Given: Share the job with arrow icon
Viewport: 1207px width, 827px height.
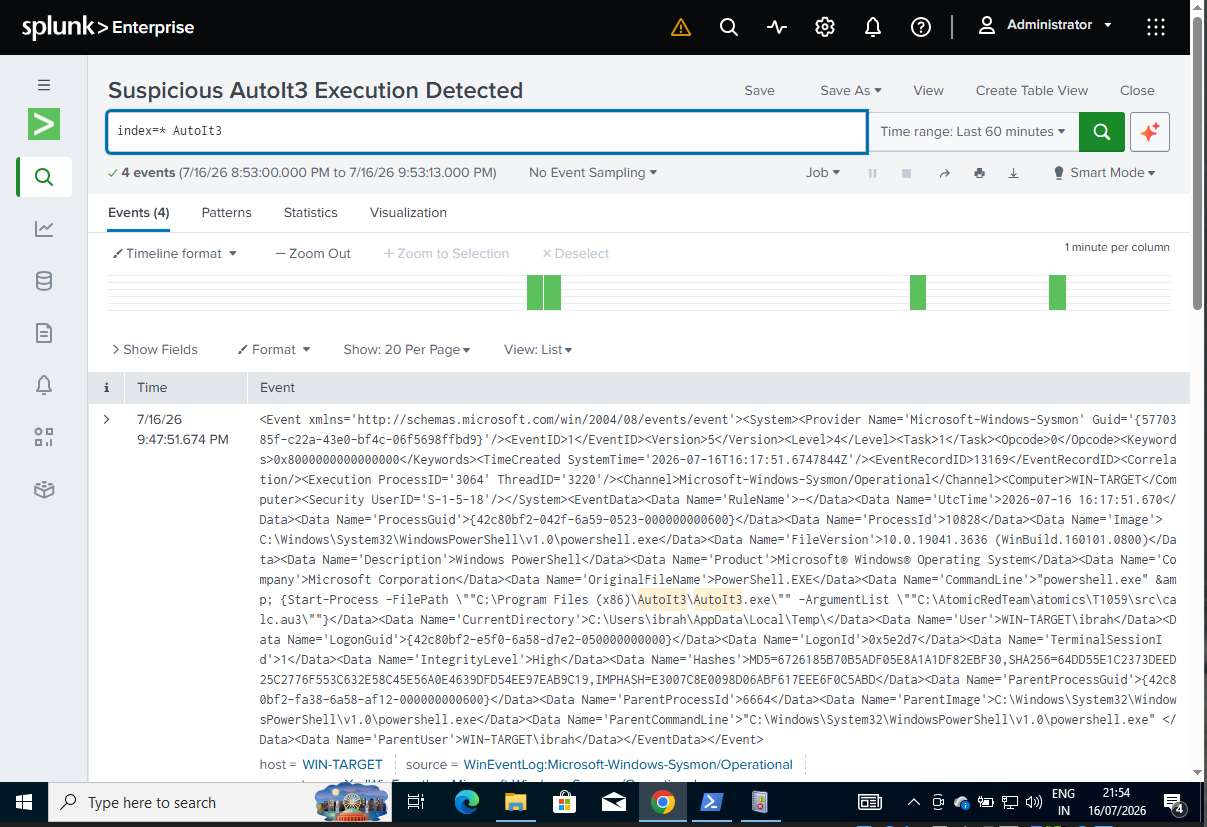Looking at the screenshot, I should (944, 173).
